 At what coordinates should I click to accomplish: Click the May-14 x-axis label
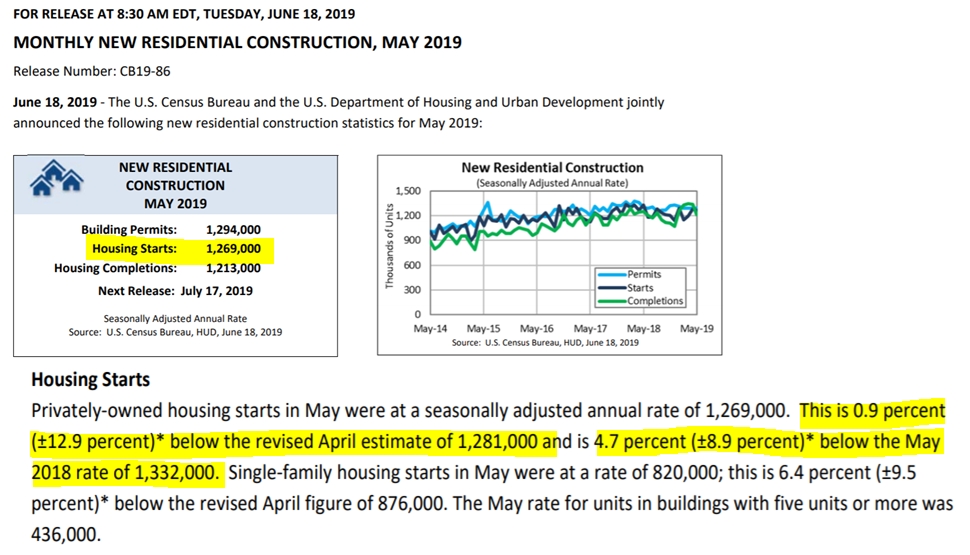431,328
